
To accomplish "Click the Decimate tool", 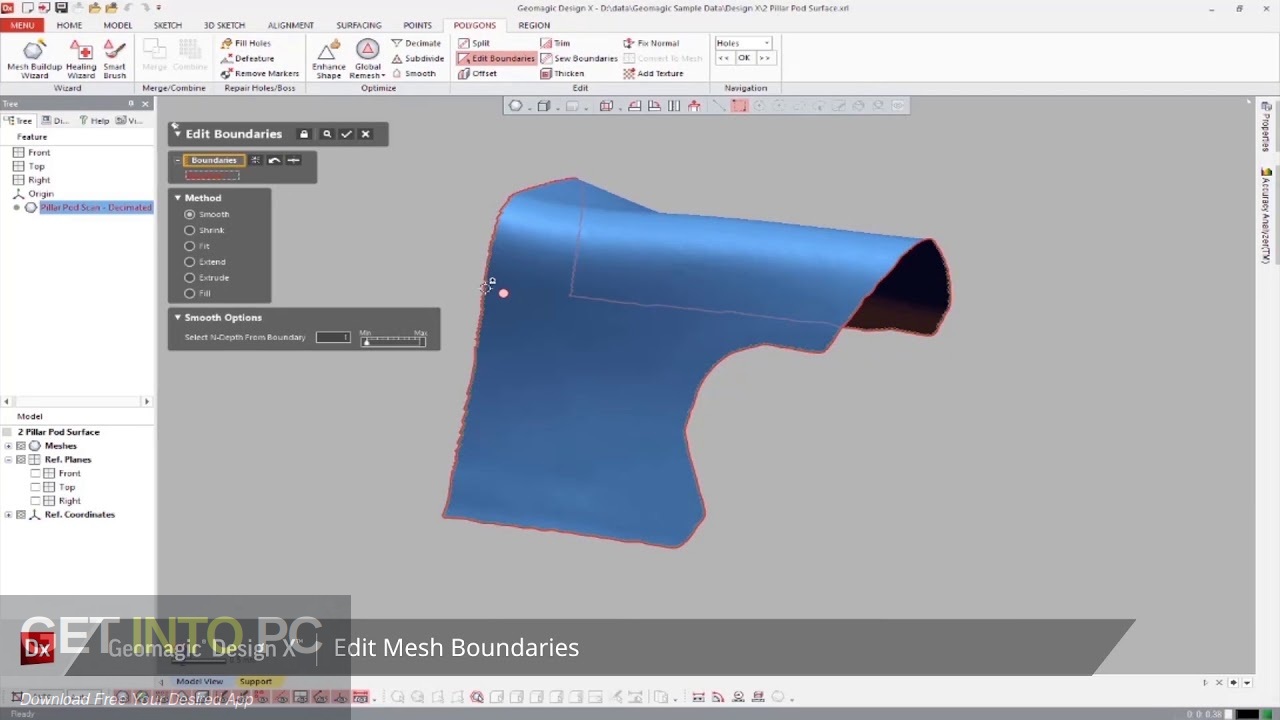I will pyautogui.click(x=416, y=43).
